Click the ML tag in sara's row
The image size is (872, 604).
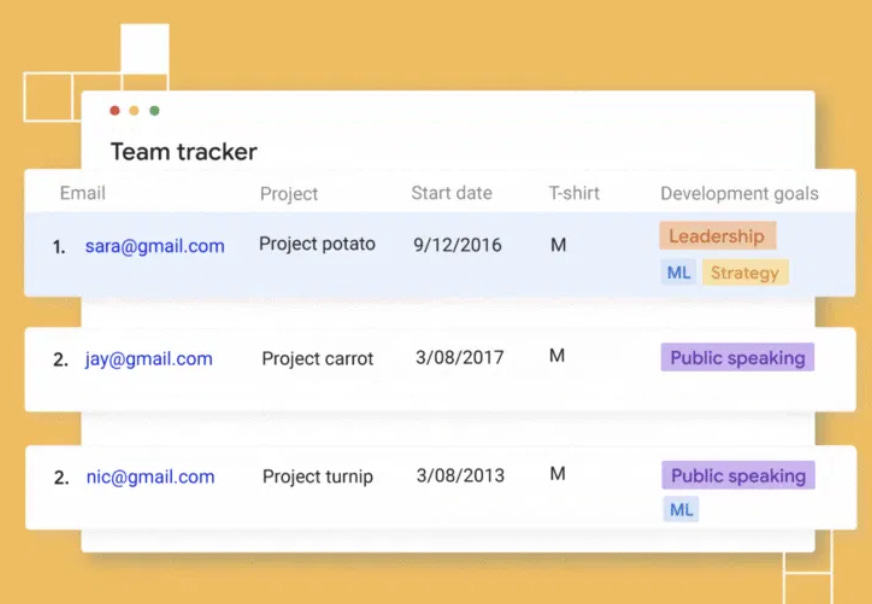pos(679,272)
